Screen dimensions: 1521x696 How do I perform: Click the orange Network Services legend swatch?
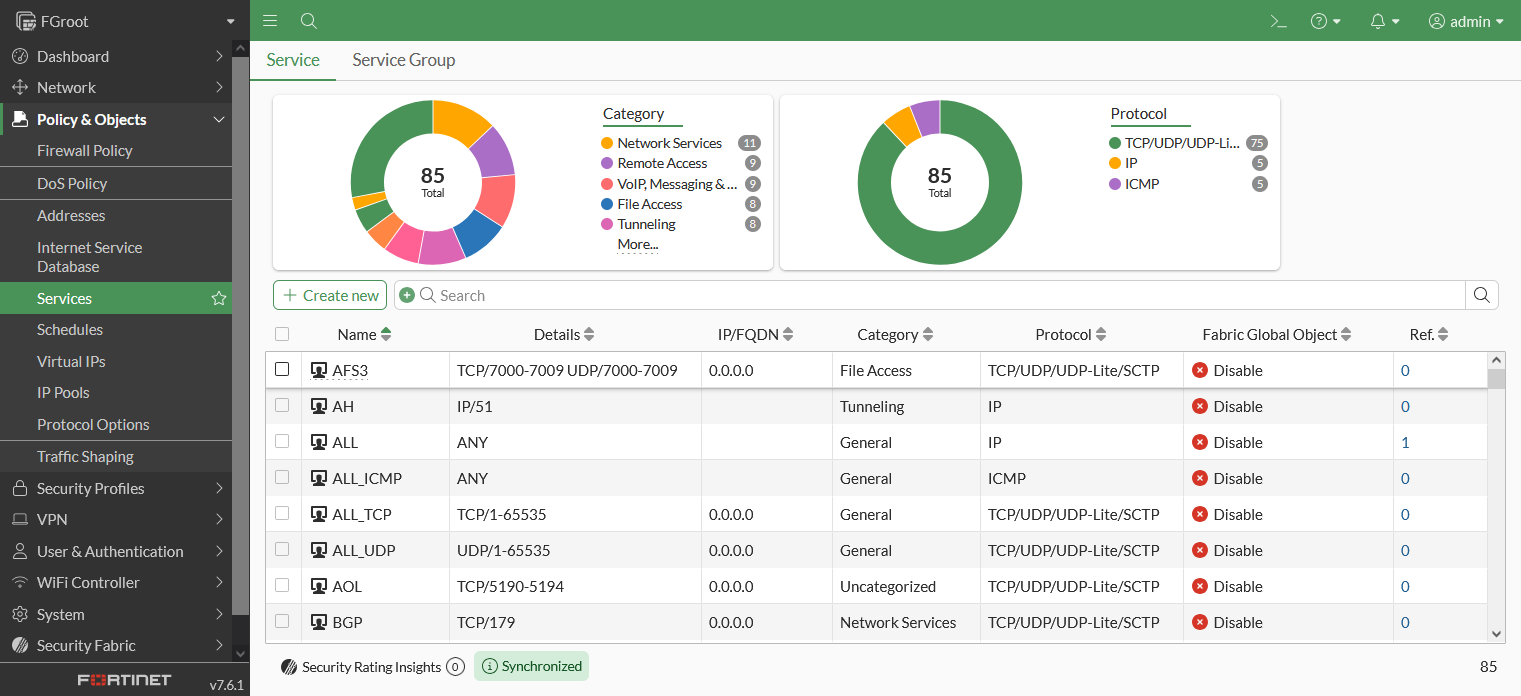coord(607,143)
